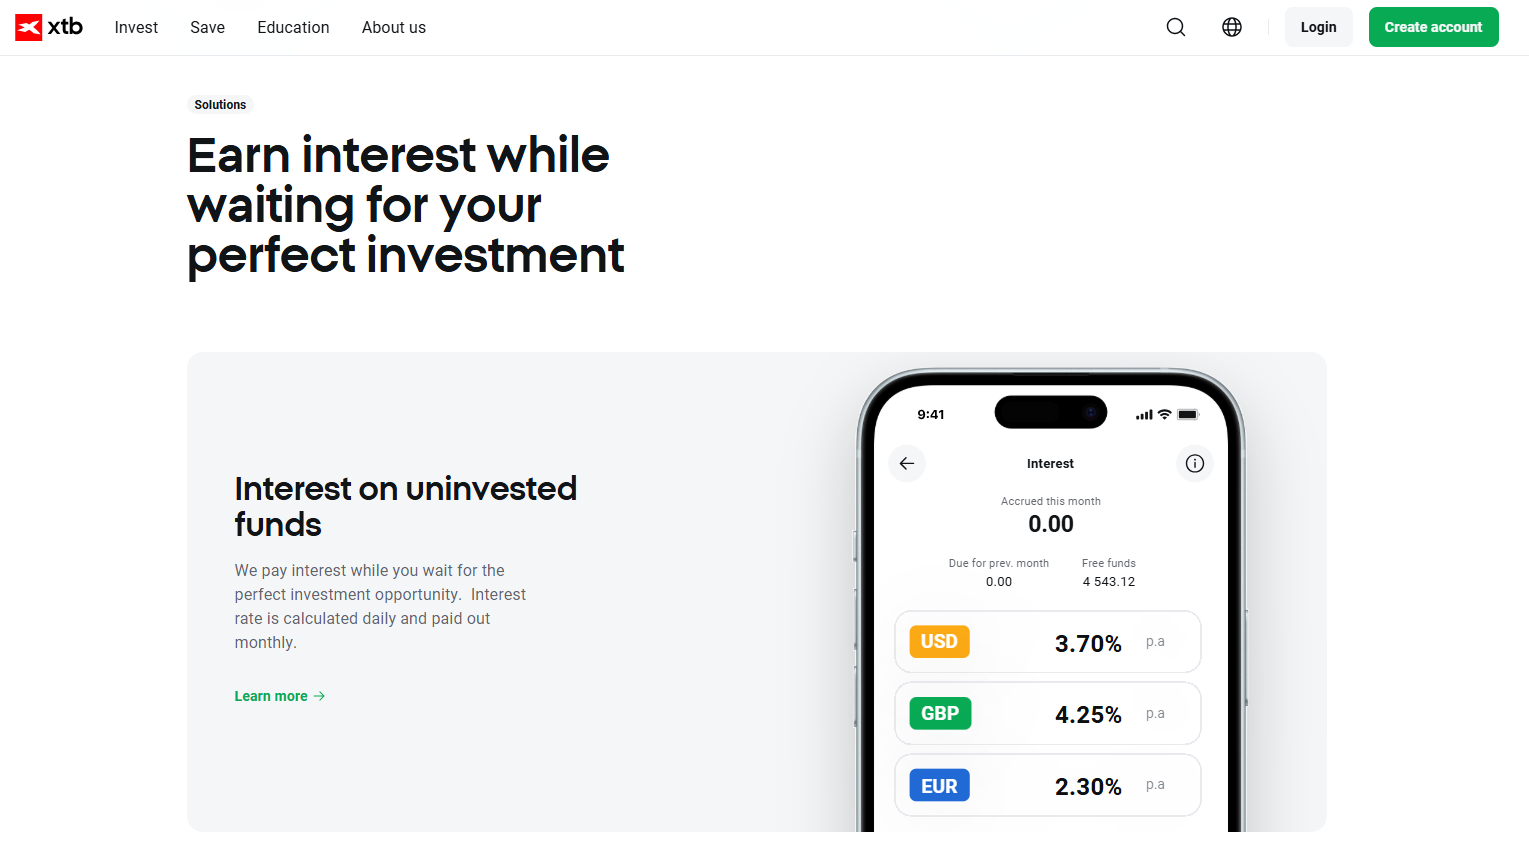Click the globe language icon
The image size is (1529, 848).
[1232, 27]
